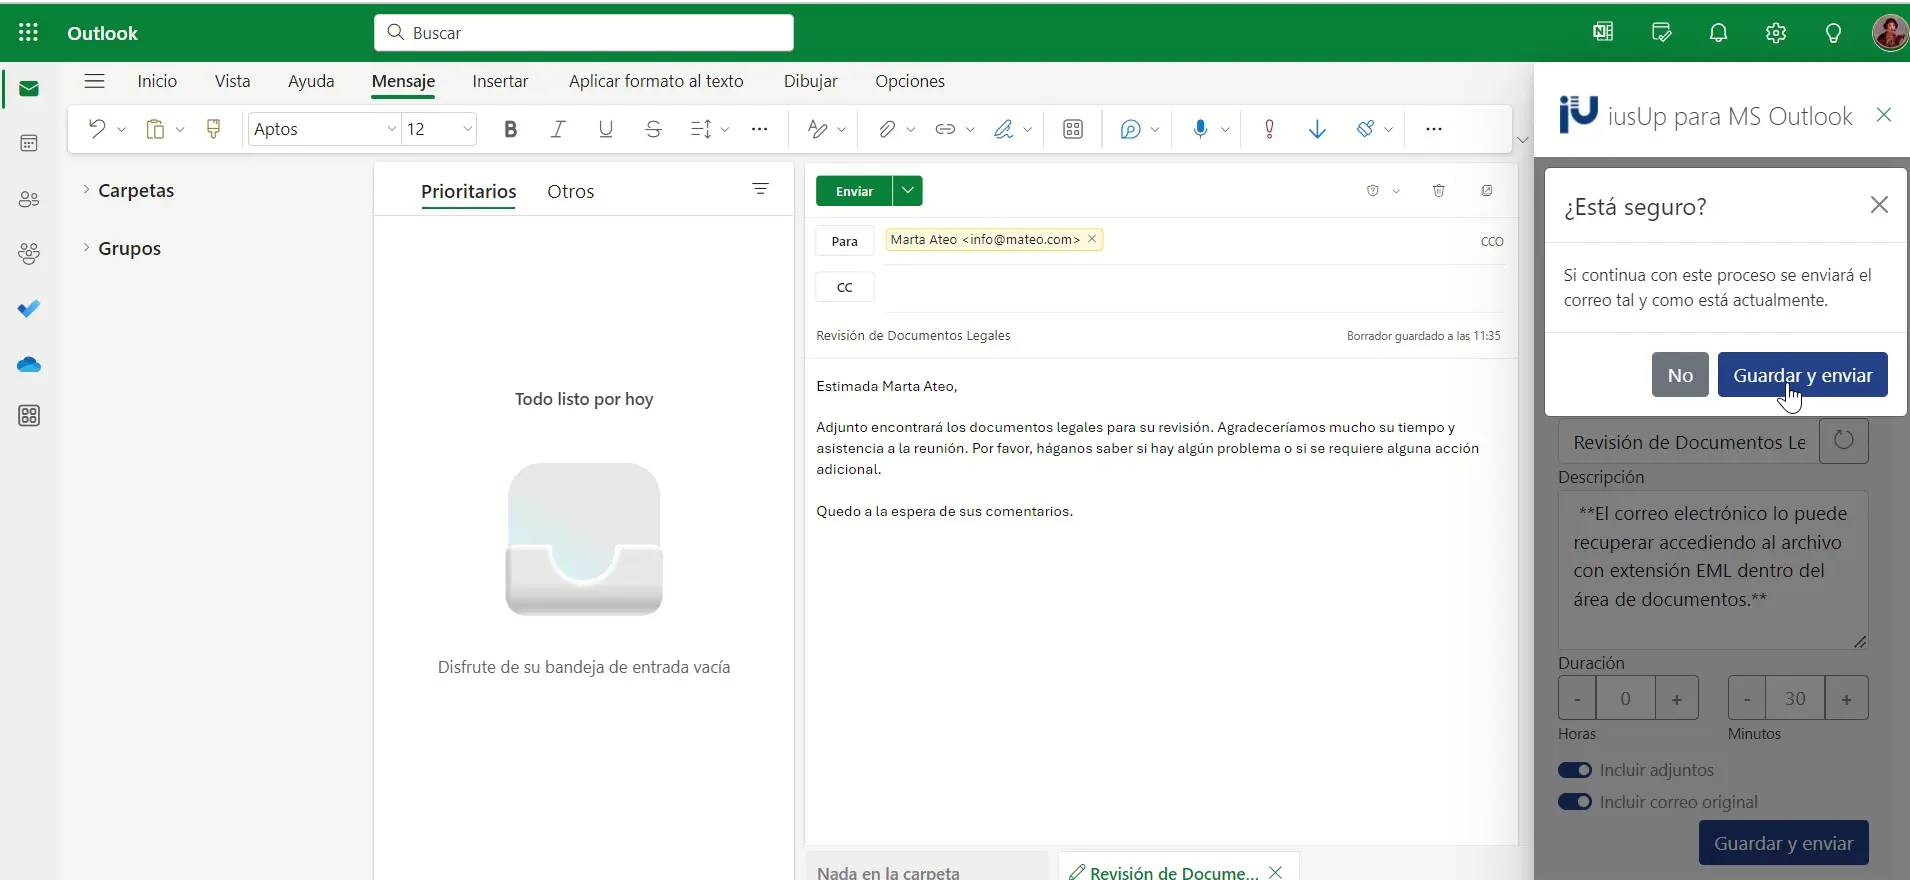Toggle the Incluir adjuntos switch
The height and width of the screenshot is (880, 1910).
1575,770
